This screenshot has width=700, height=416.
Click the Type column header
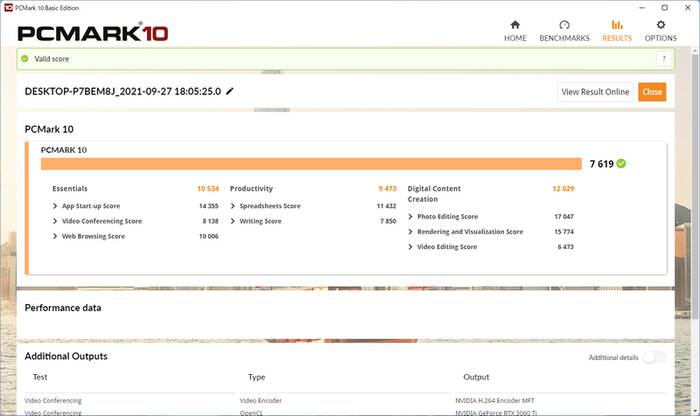pyautogui.click(x=257, y=377)
